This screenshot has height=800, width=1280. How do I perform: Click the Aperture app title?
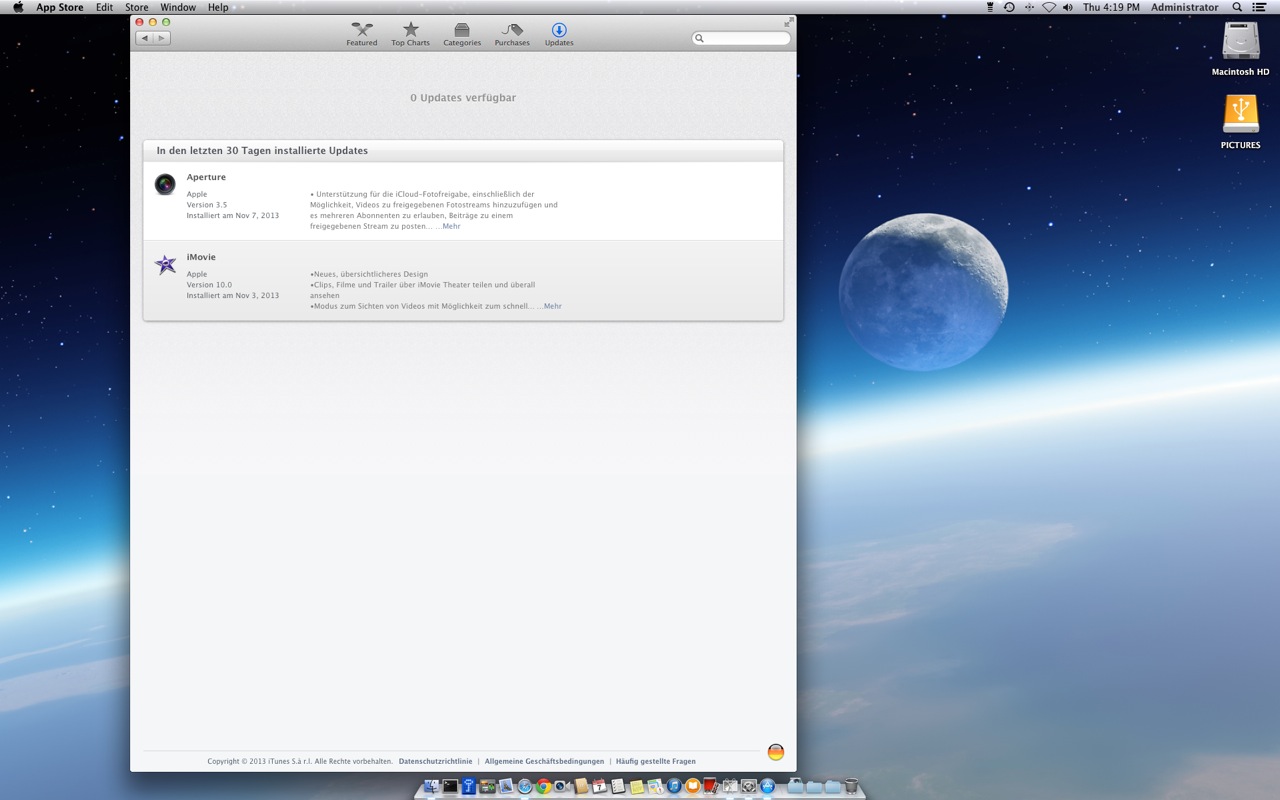(206, 177)
